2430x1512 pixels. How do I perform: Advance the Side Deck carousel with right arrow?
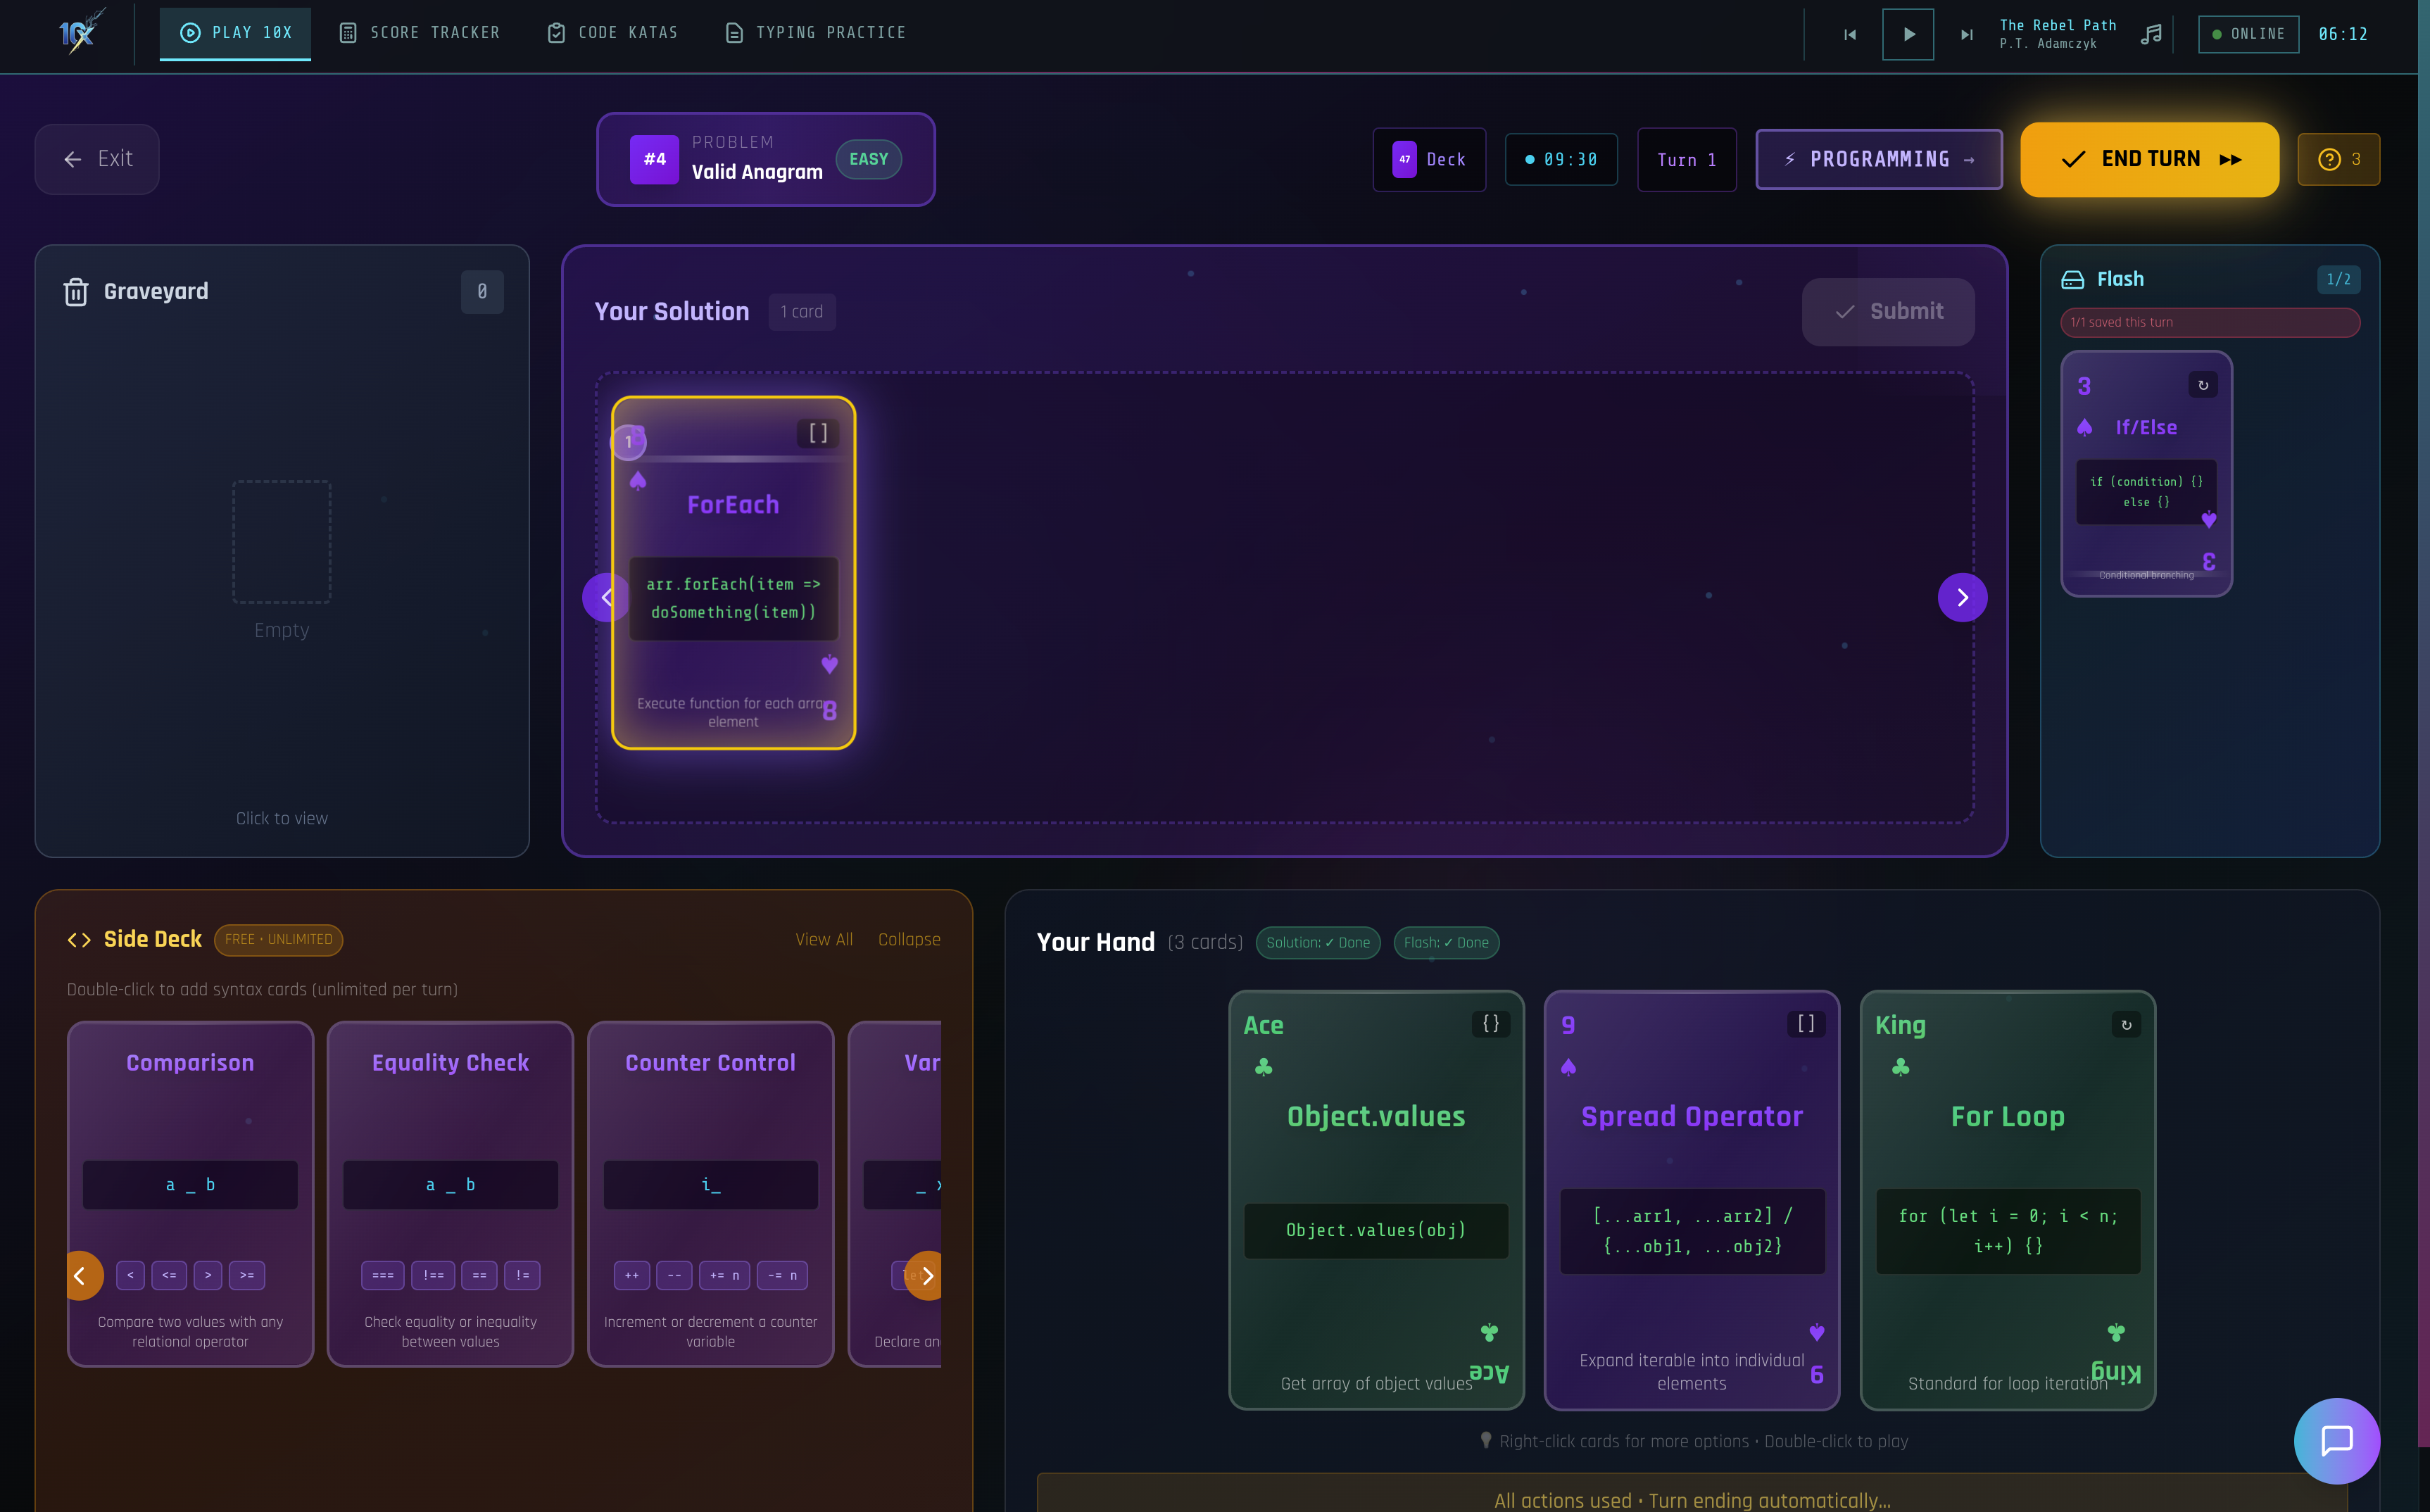point(928,1275)
